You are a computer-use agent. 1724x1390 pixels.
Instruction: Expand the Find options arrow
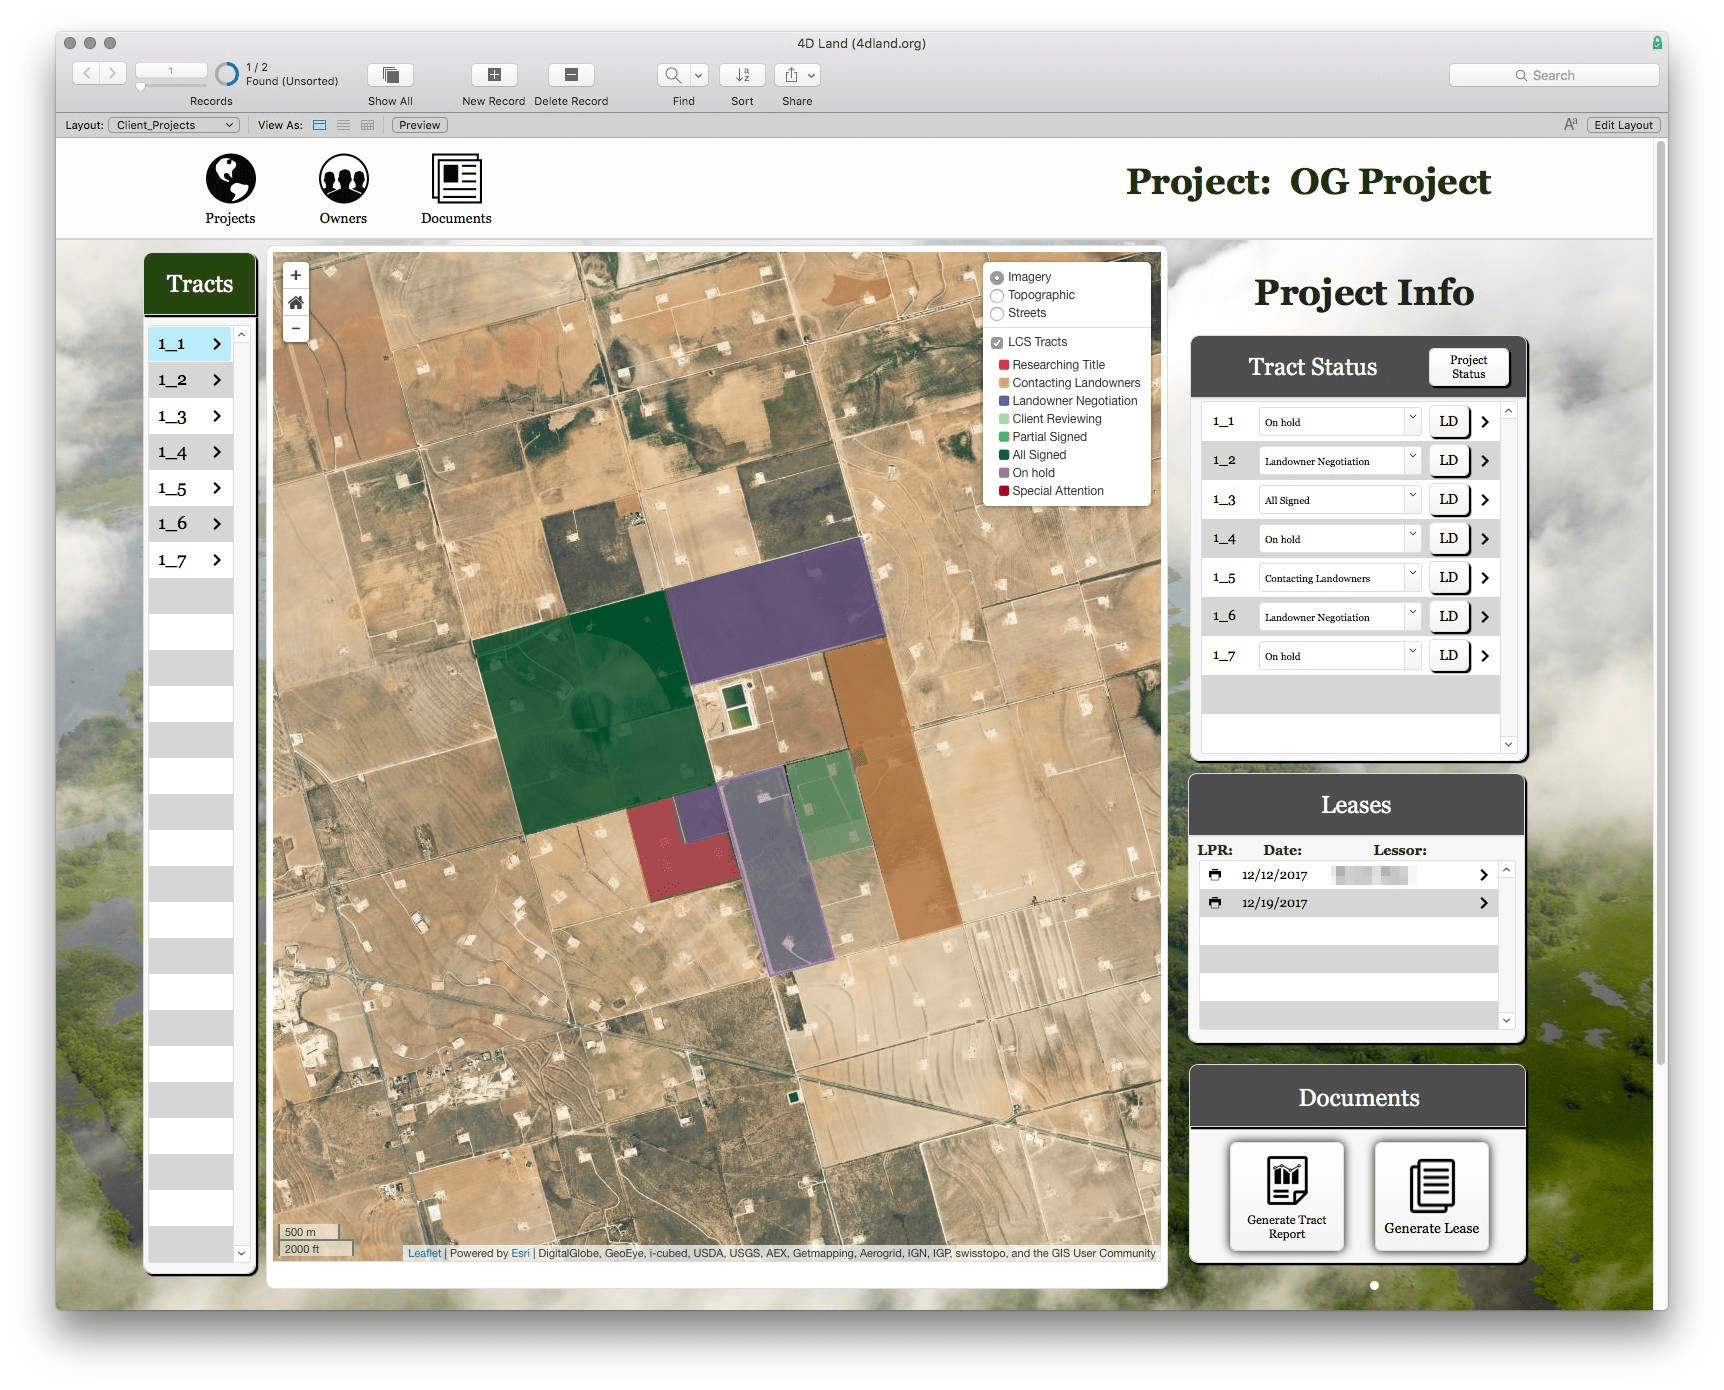tap(699, 75)
